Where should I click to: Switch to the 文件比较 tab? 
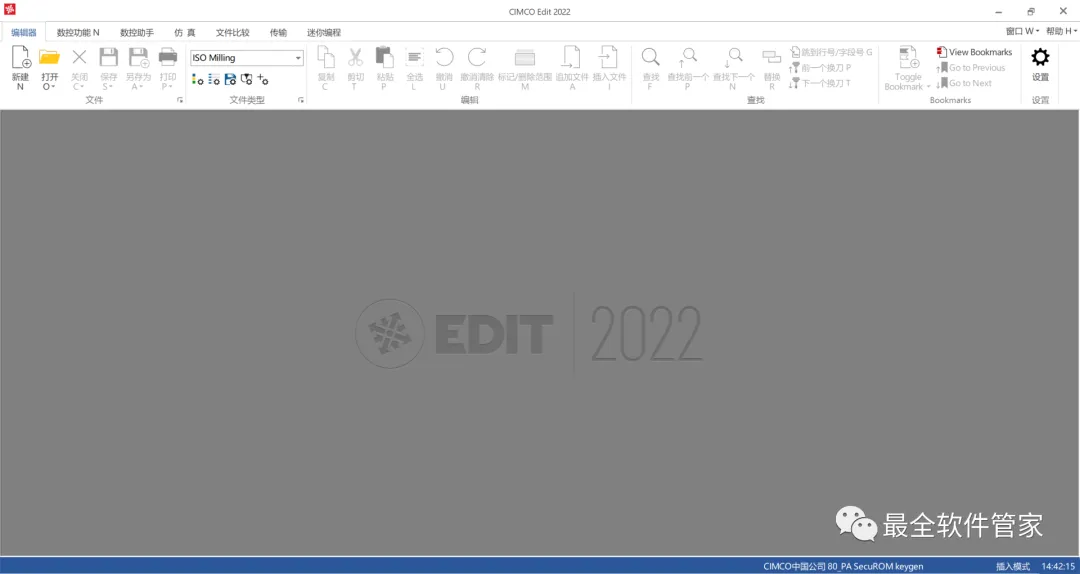point(233,32)
